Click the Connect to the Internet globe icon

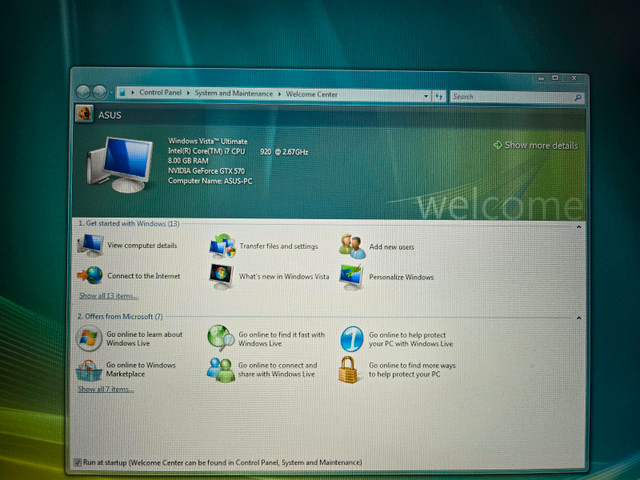tap(90, 275)
